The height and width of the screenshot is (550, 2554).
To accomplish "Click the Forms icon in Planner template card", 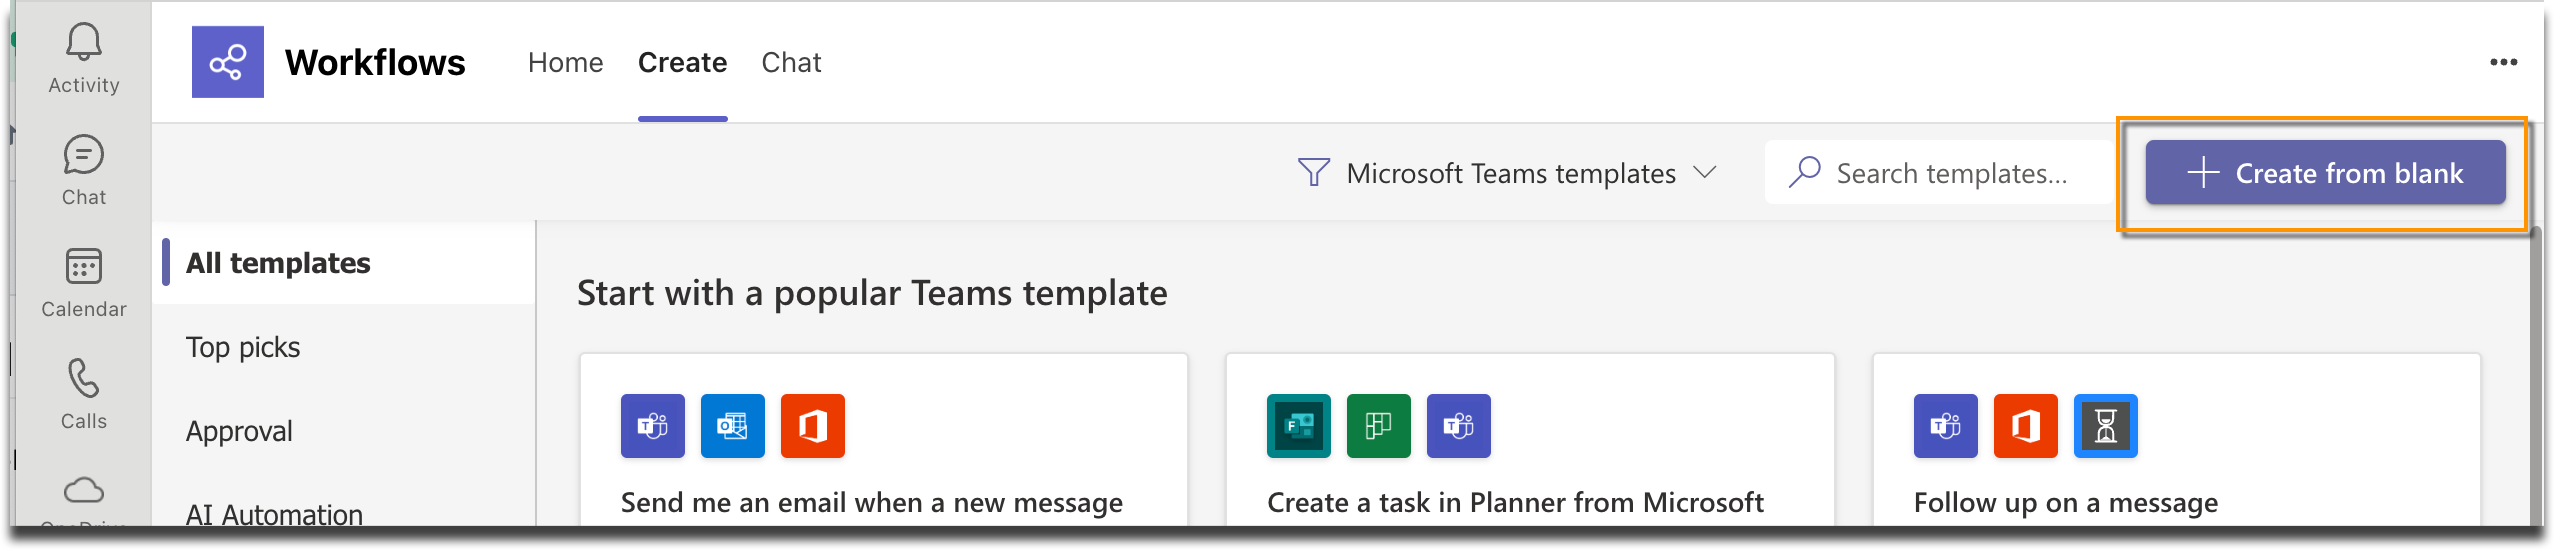I will (x=1298, y=426).
